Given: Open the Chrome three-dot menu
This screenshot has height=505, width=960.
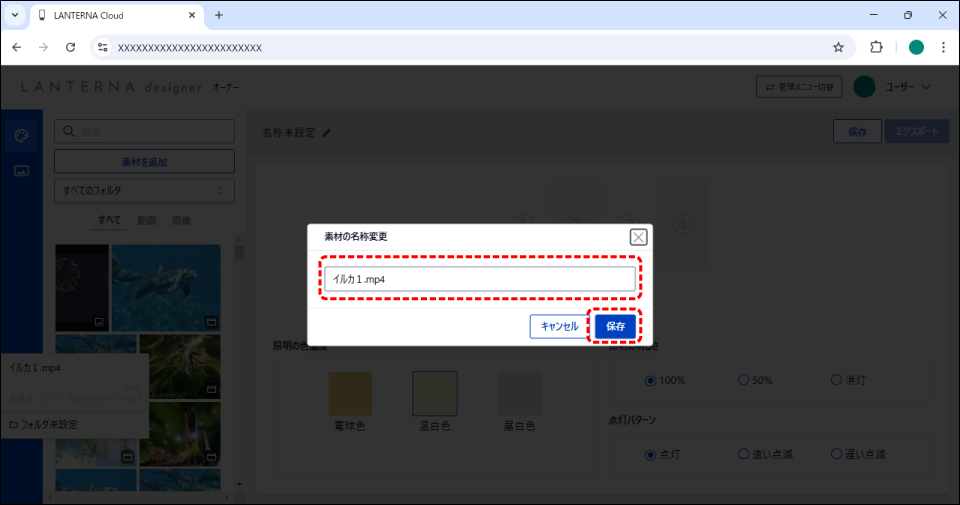Looking at the screenshot, I should (x=943, y=47).
